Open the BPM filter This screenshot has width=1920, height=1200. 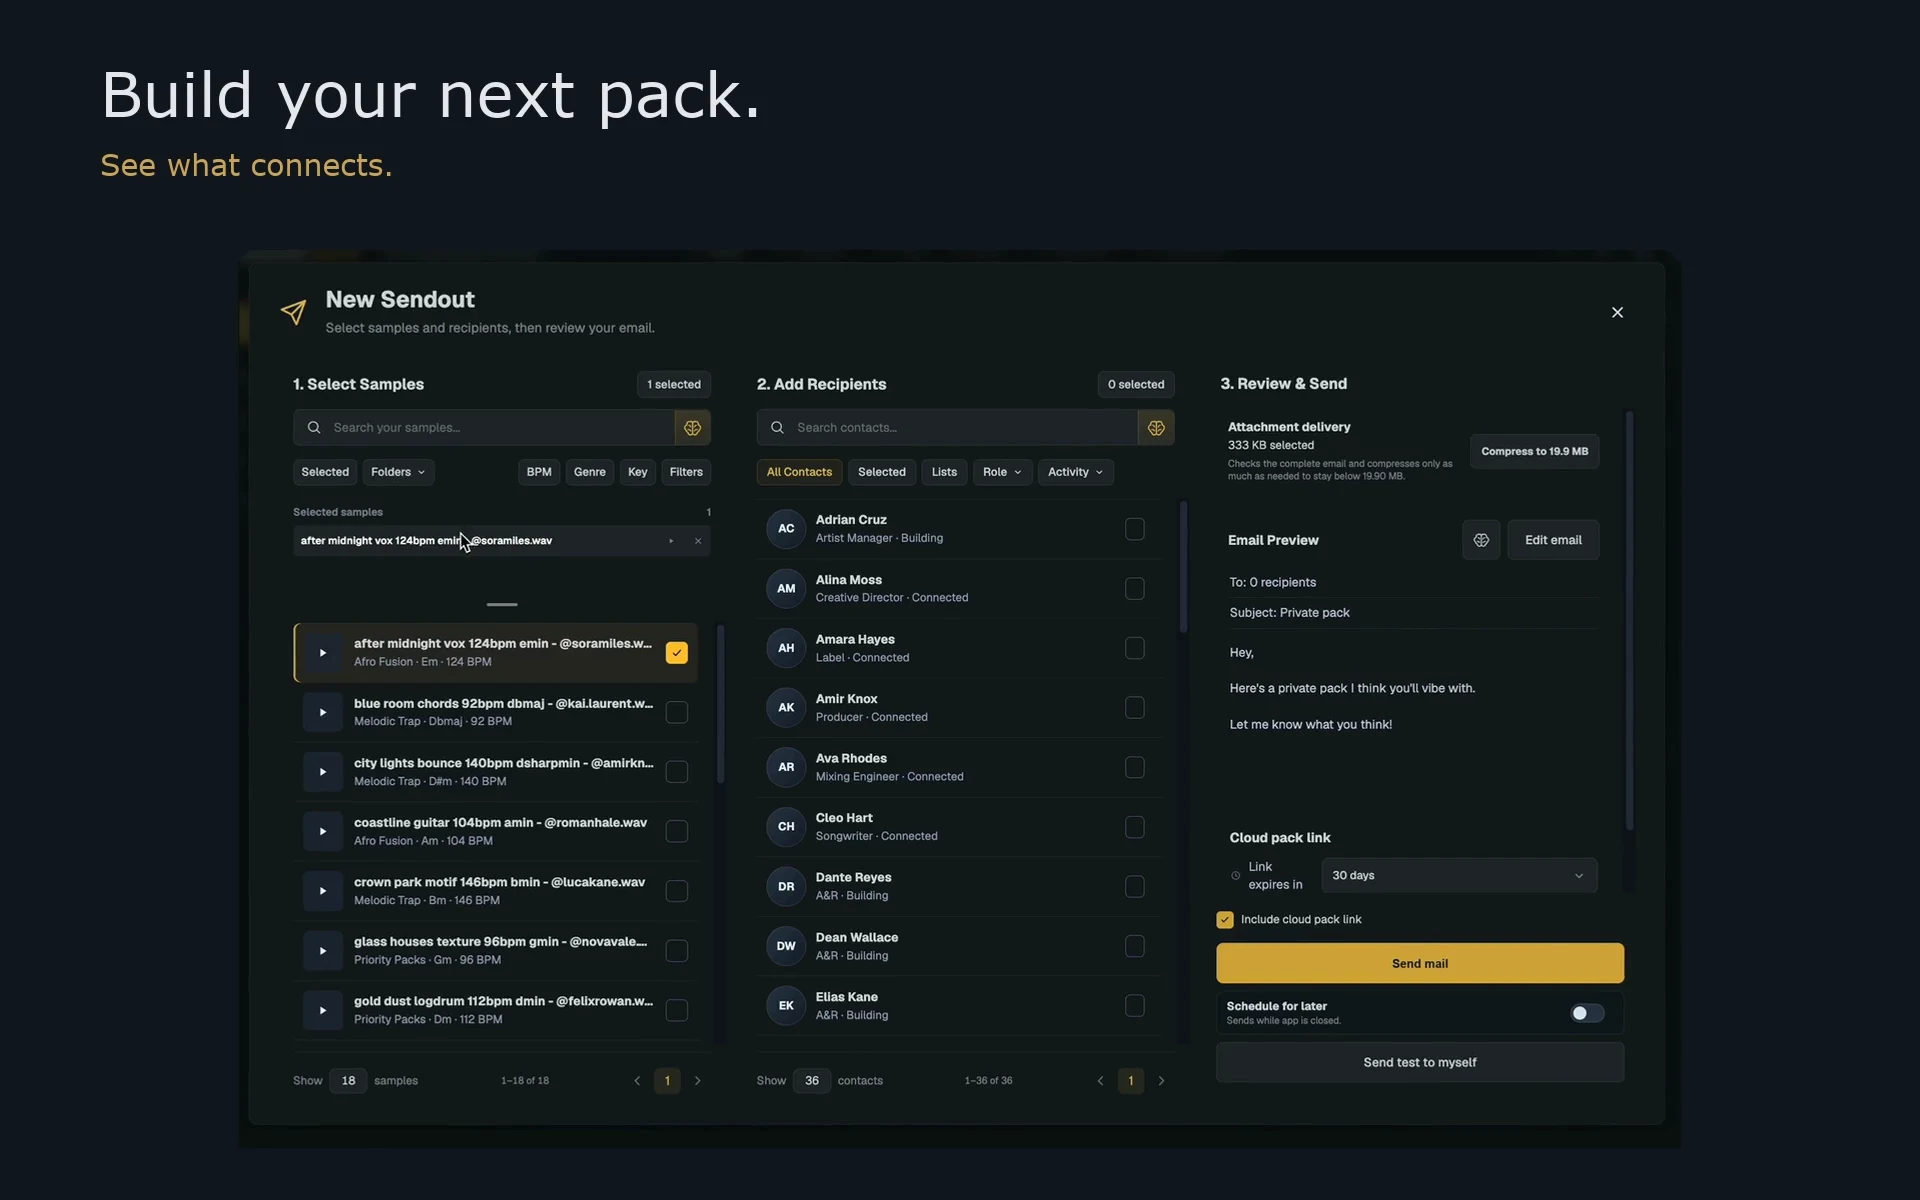(x=539, y=472)
